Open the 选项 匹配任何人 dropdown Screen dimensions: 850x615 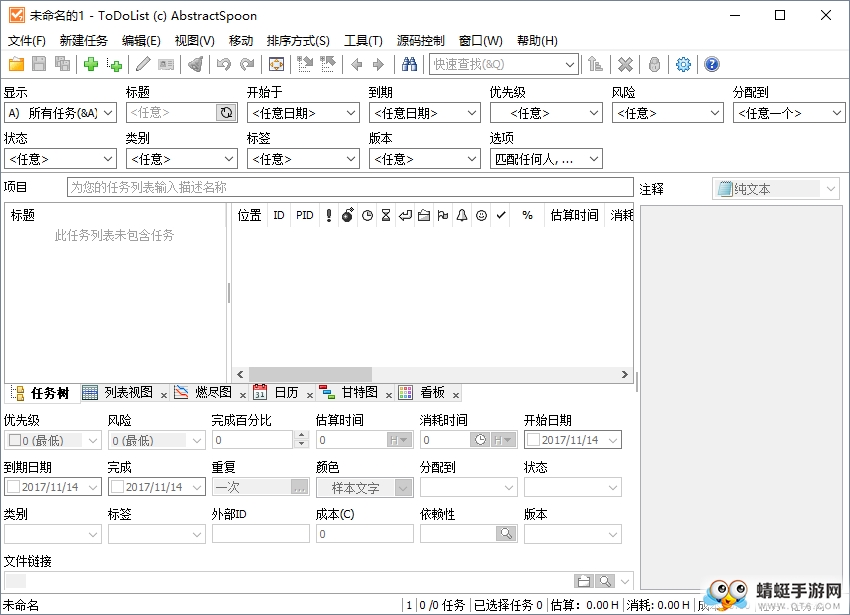(546, 159)
